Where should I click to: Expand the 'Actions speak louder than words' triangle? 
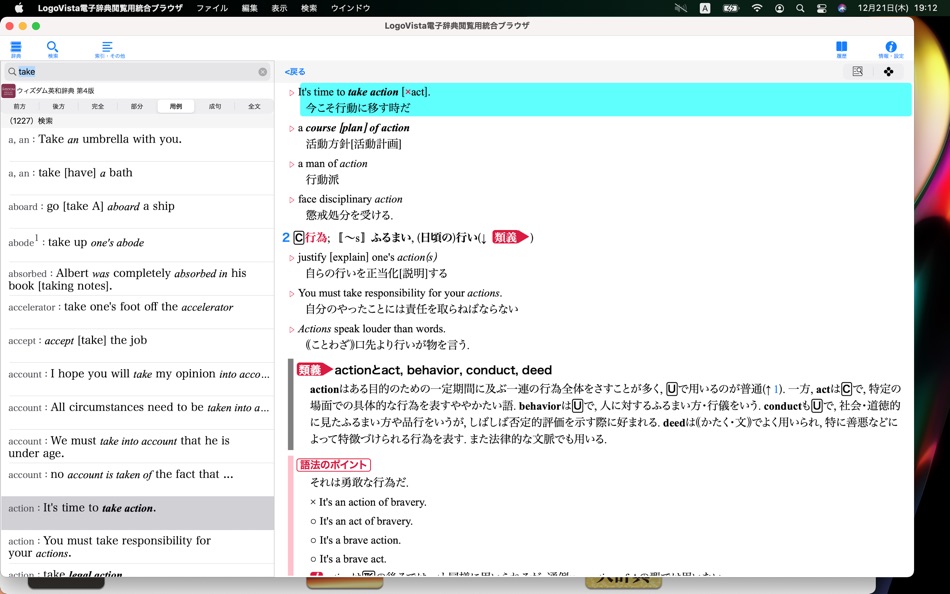click(x=291, y=330)
